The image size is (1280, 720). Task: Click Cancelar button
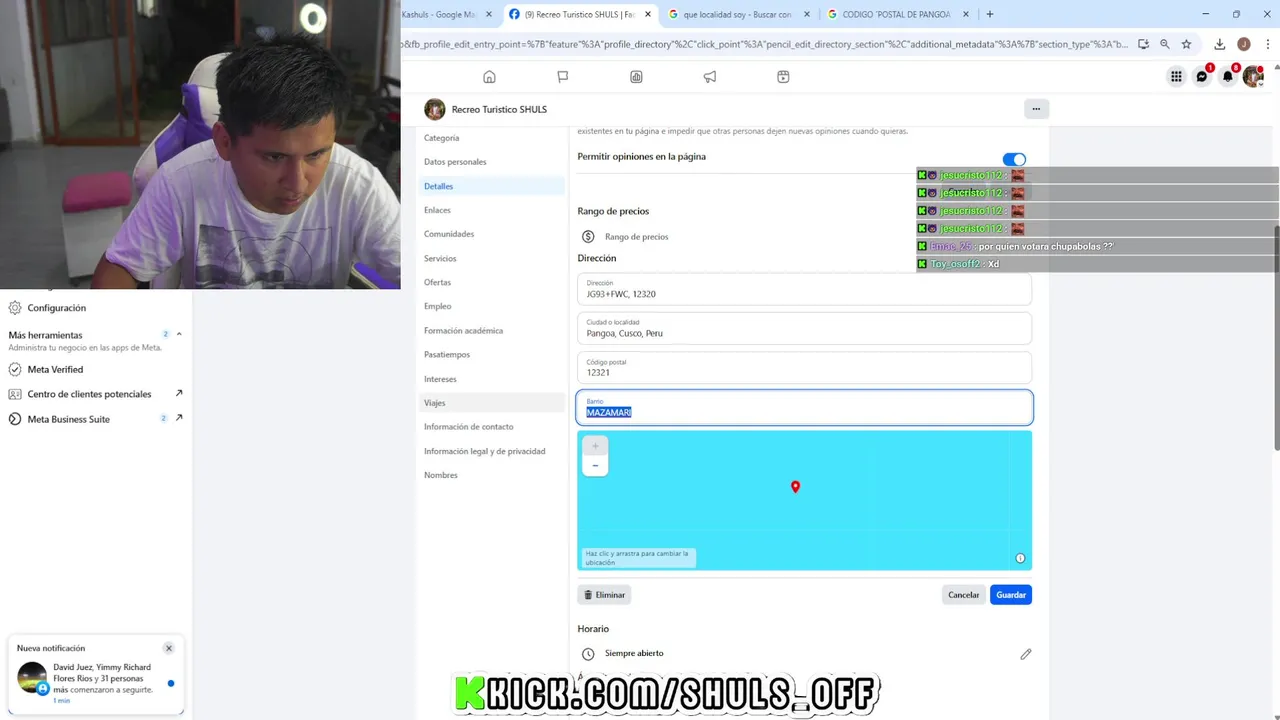pyautogui.click(x=964, y=595)
